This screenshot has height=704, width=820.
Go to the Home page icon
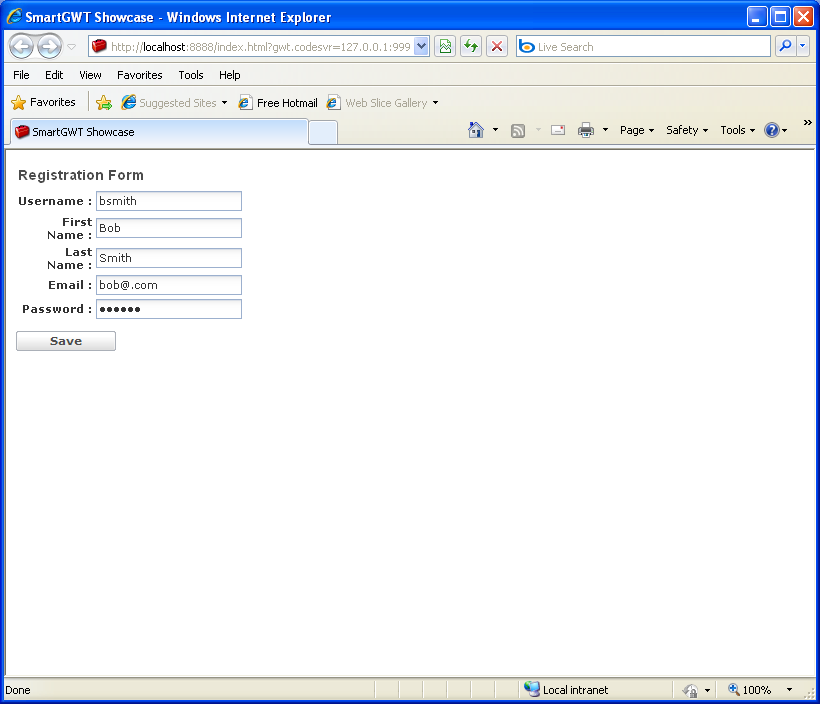click(476, 130)
